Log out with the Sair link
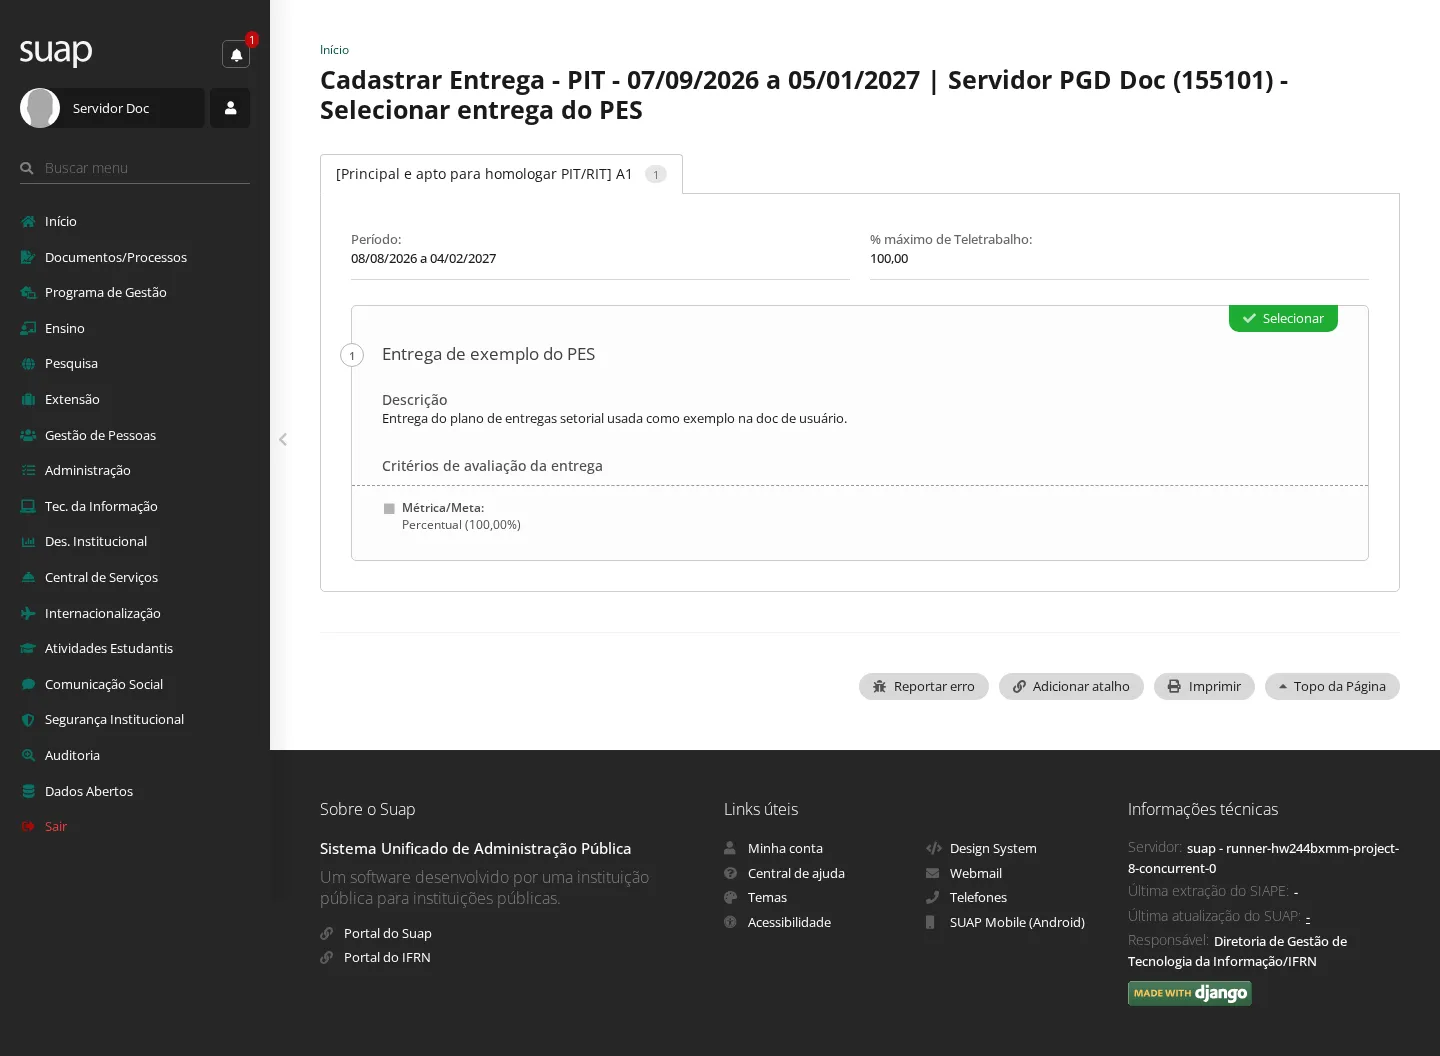 (56, 826)
